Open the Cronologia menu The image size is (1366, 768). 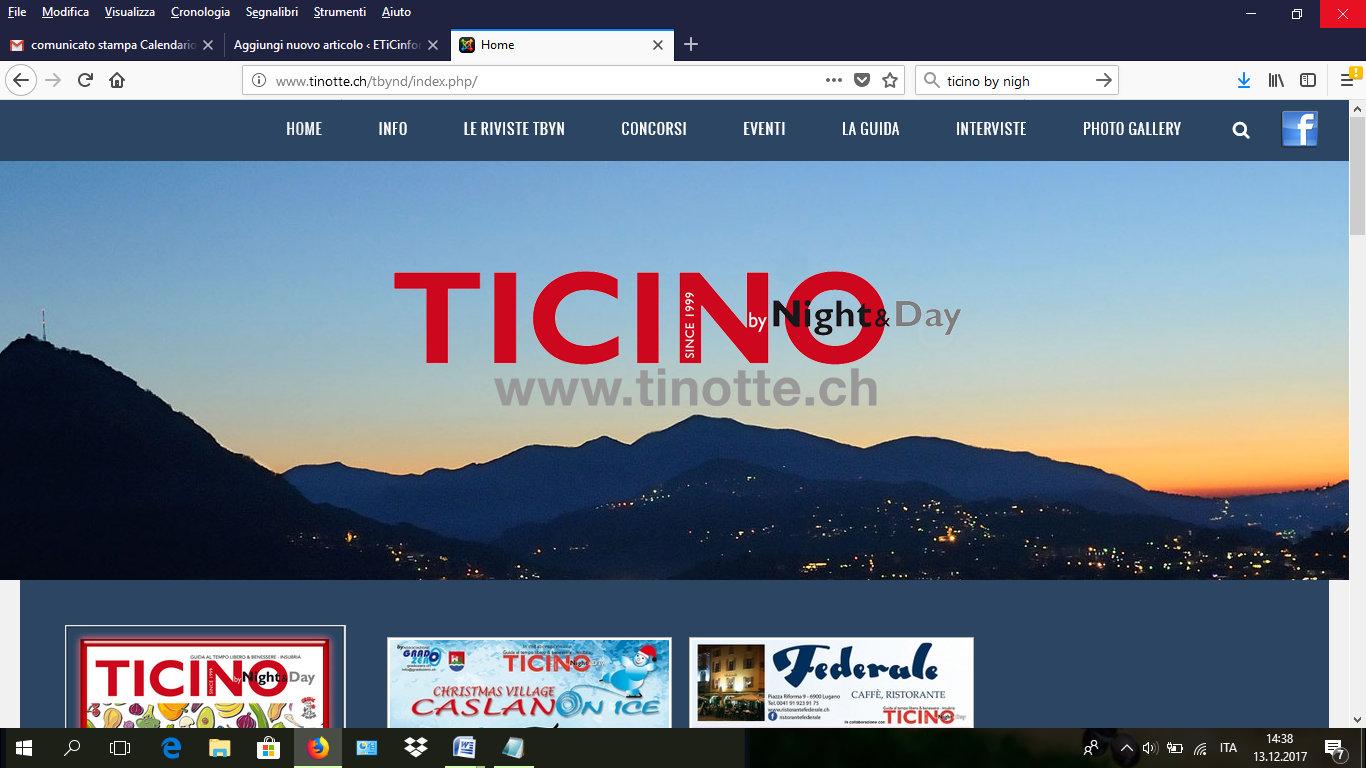(200, 12)
